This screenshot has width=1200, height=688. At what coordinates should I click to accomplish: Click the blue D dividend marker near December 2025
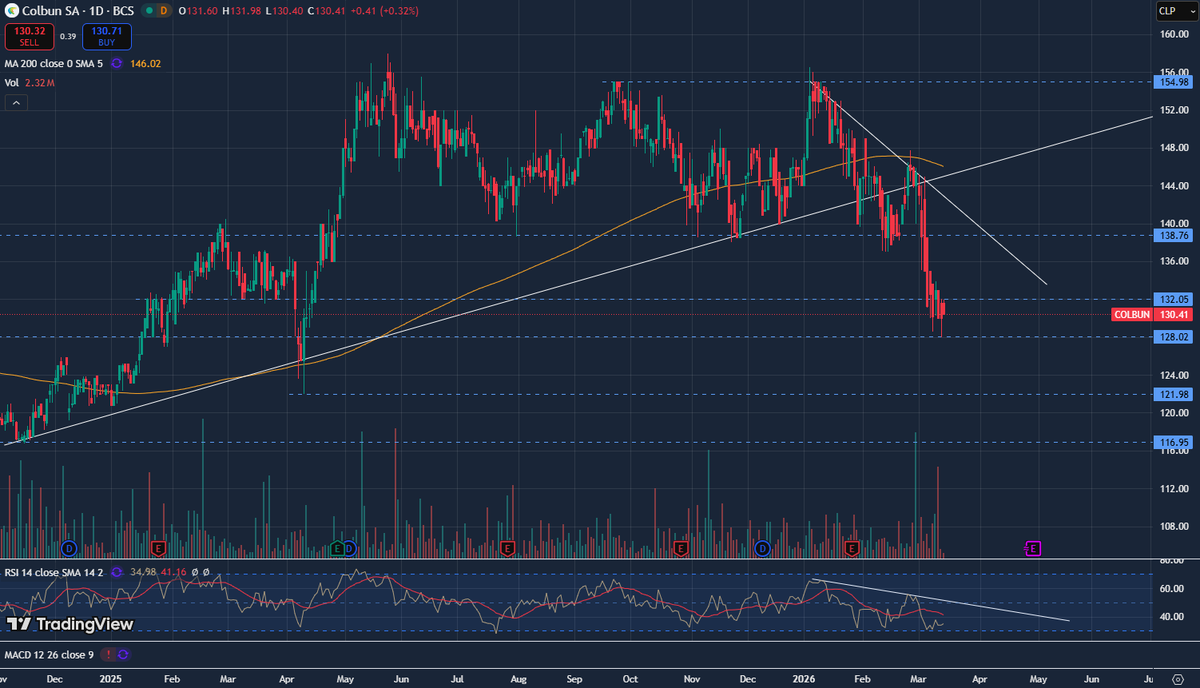763,548
